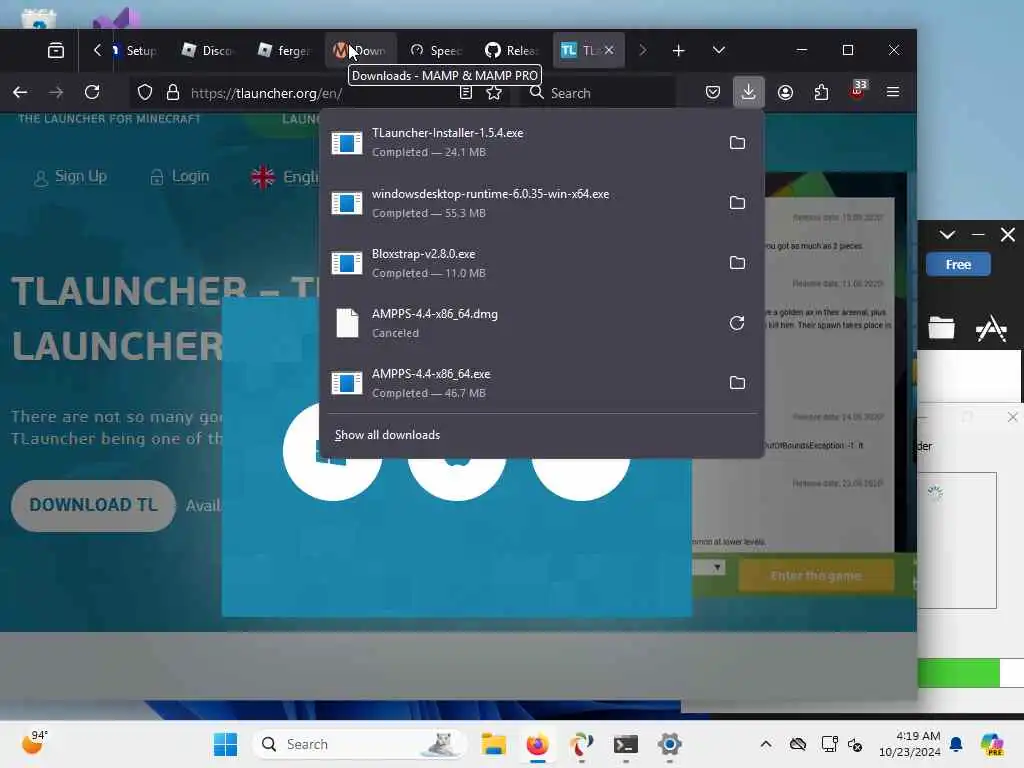1024x768 pixels.
Task: Open windowsdesktop-runtime-6.0.35-win-x64.exe download
Action: (519, 203)
